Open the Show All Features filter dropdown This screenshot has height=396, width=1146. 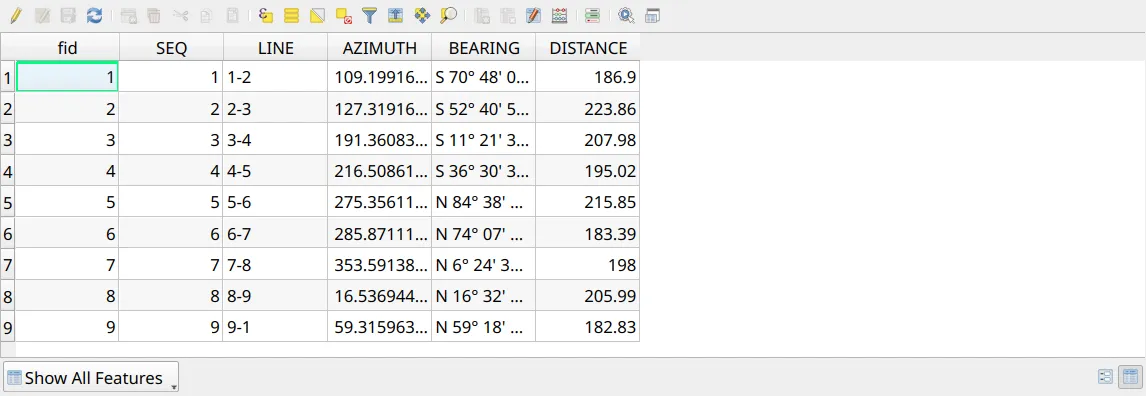click(91, 378)
